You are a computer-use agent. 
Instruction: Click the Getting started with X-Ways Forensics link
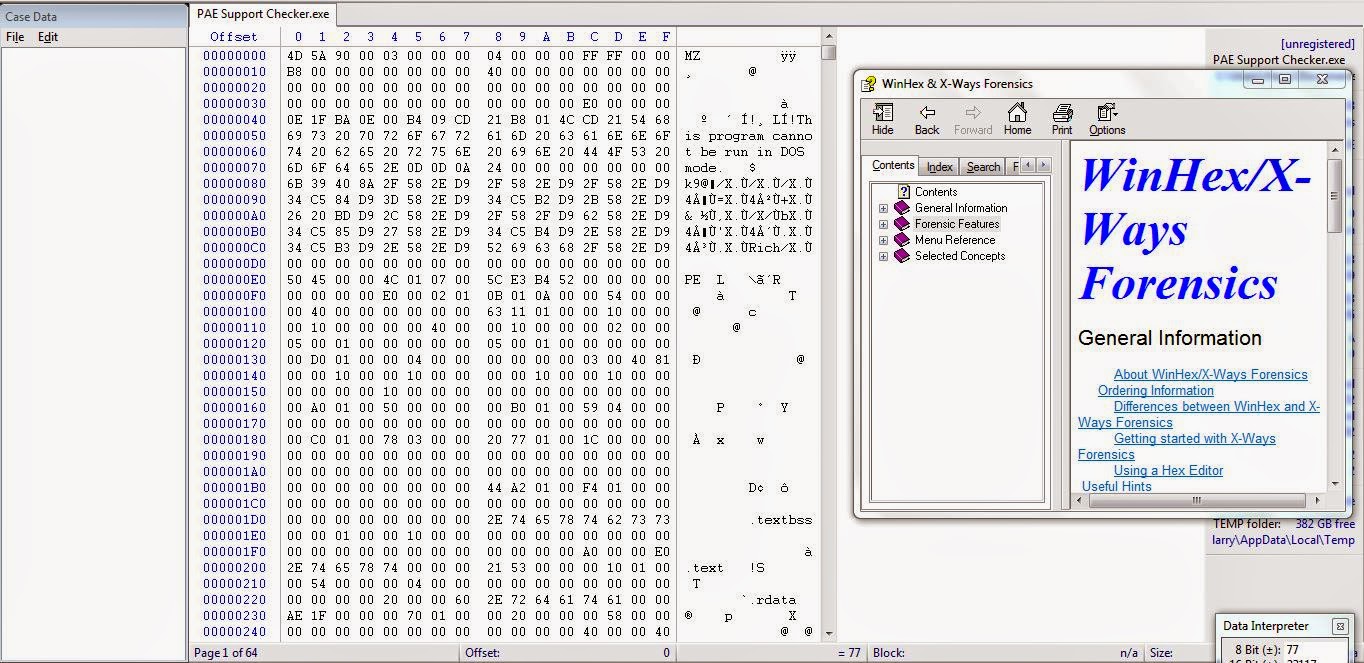[x=1194, y=438]
